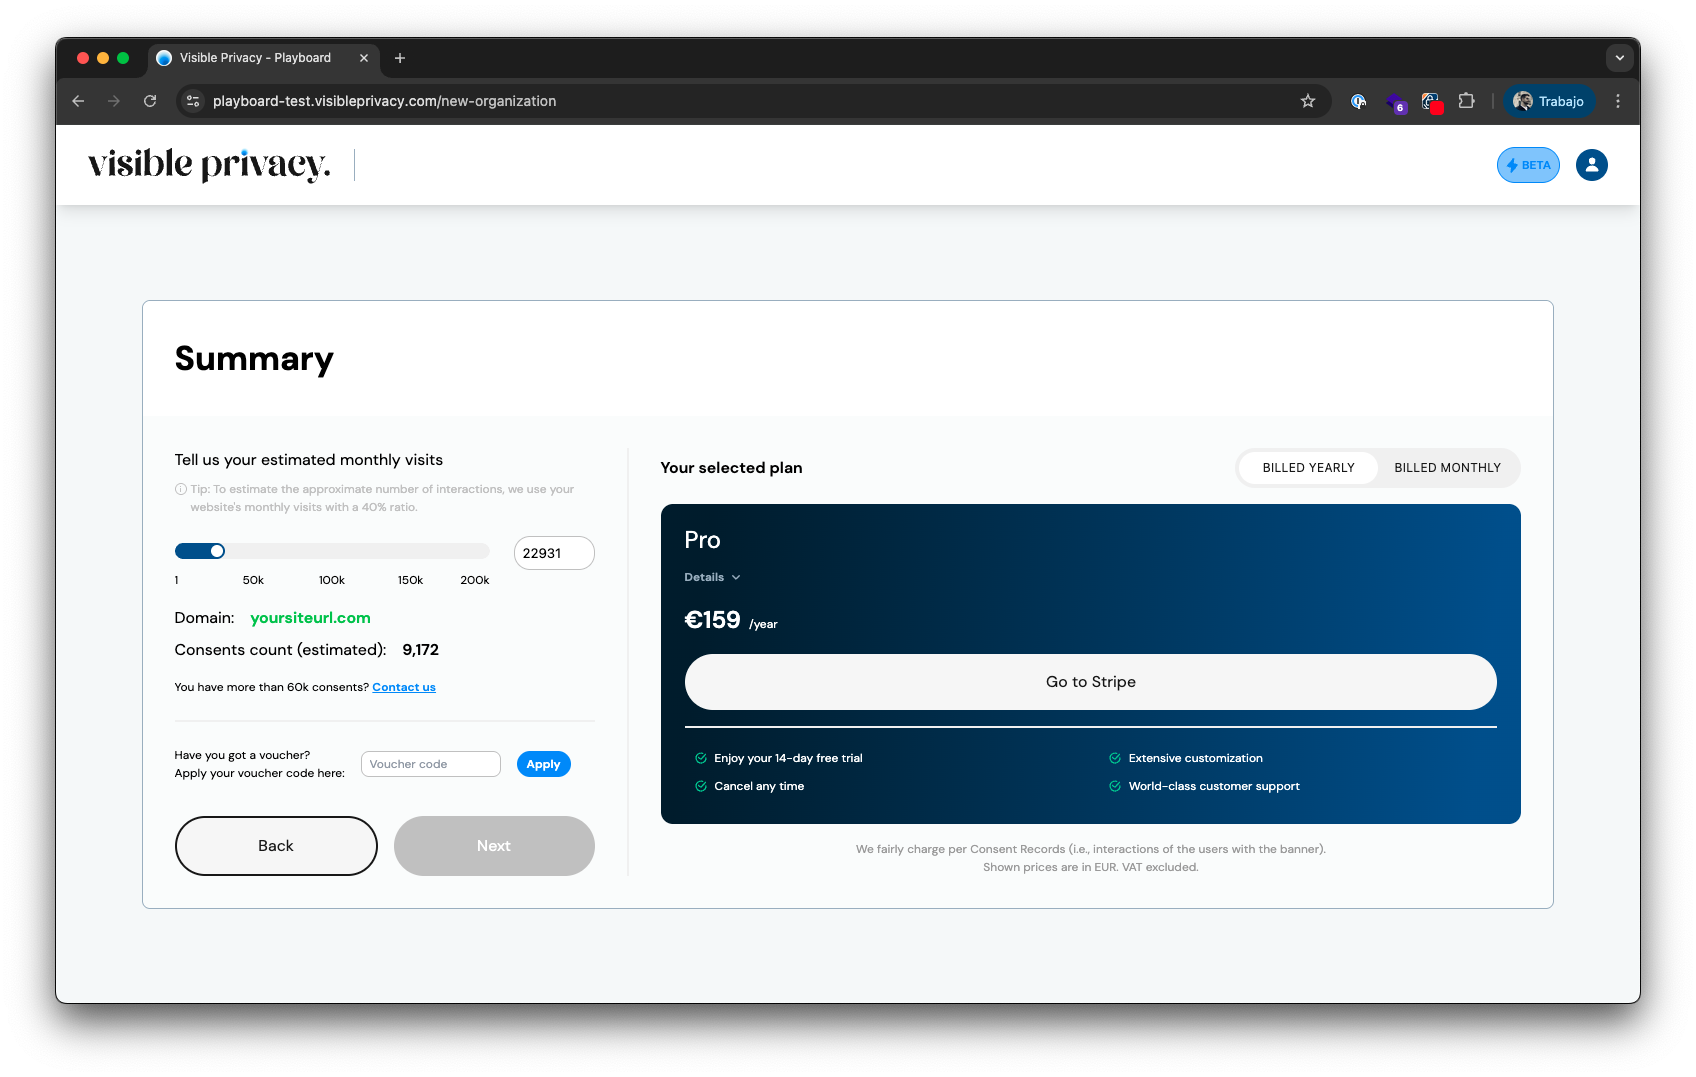This screenshot has width=1696, height=1077.
Task: Click the green checkmark beside Cancel any time
Action: pos(699,786)
